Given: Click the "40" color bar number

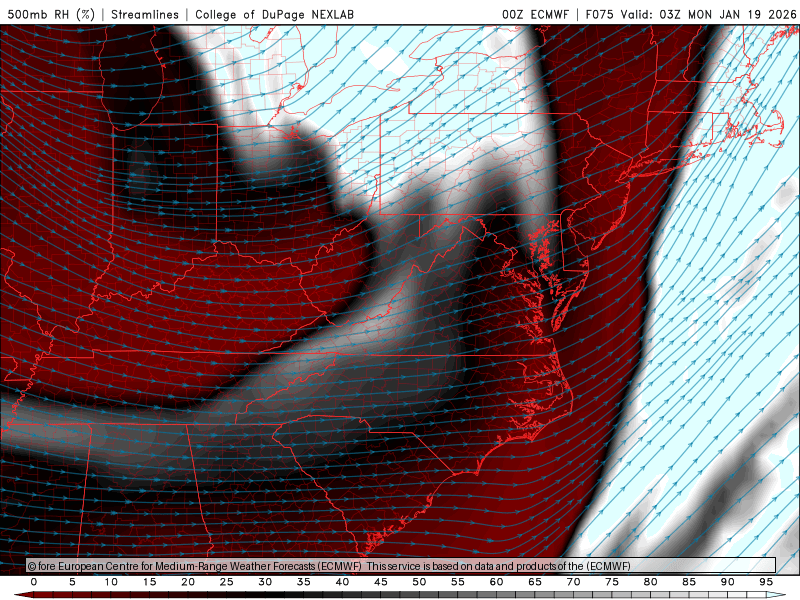Looking at the screenshot, I should pyautogui.click(x=342, y=582).
